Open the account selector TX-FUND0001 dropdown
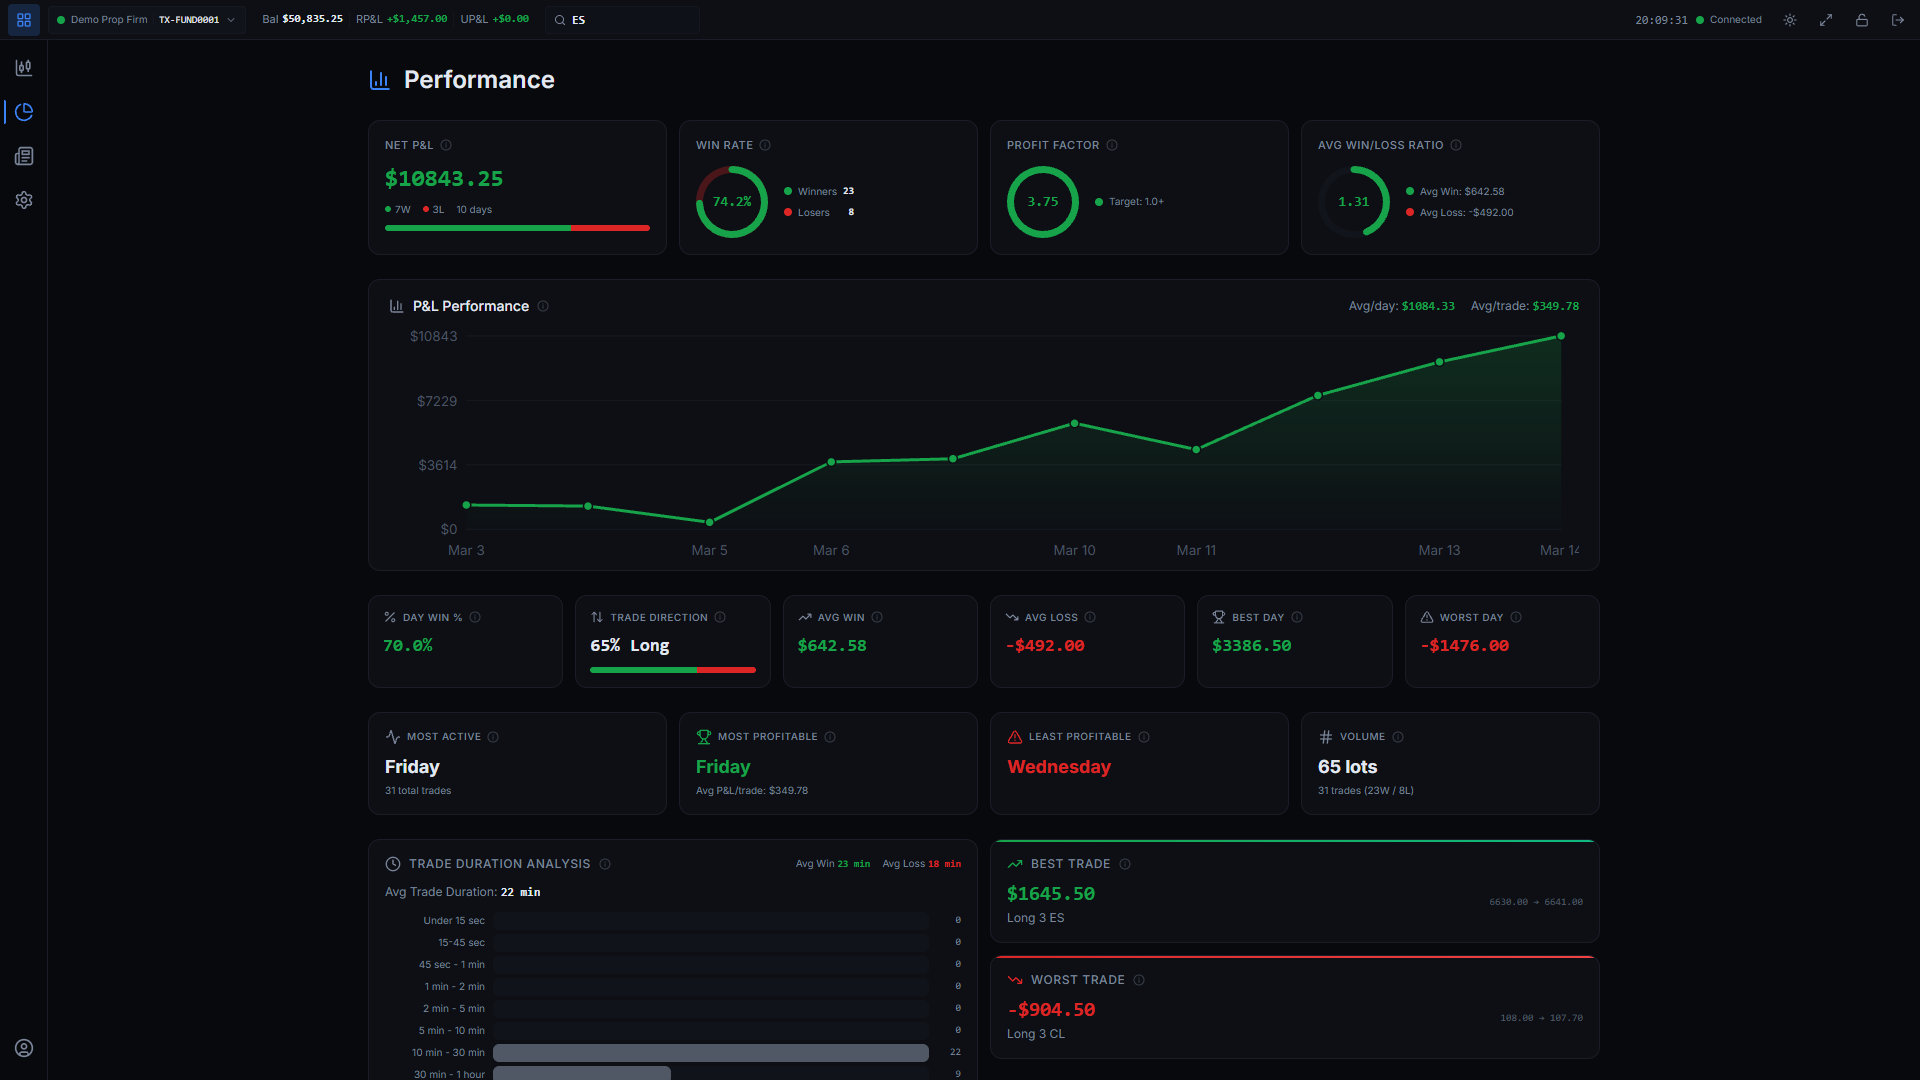The width and height of the screenshot is (1920, 1080). point(146,20)
